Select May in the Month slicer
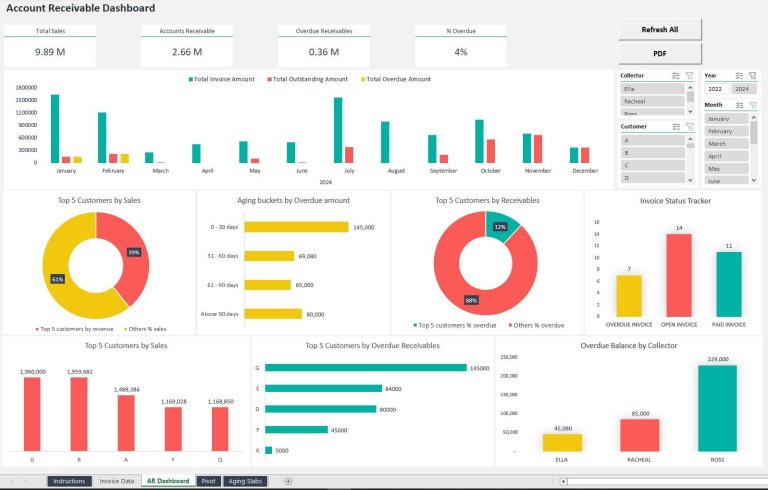The height and width of the screenshot is (490, 768). tap(726, 169)
